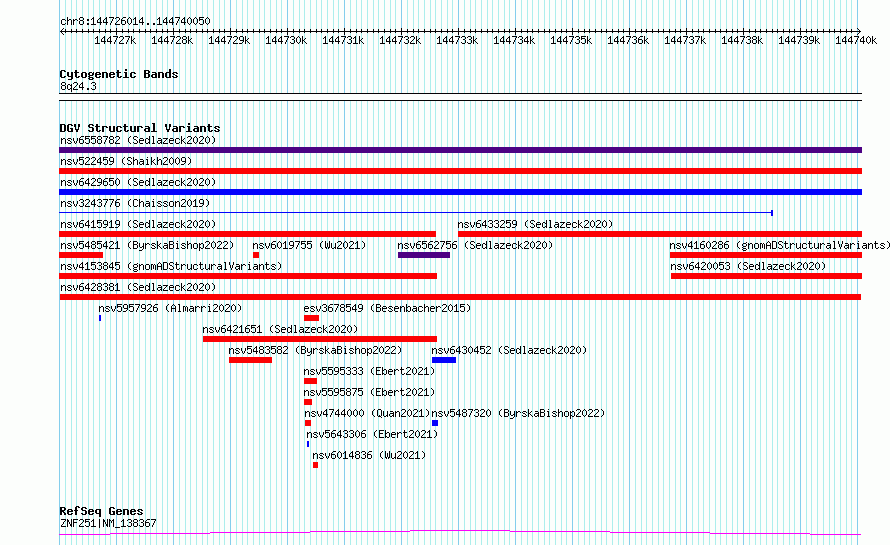Open nsv6430452 (Sedlazeck2020) variant label
Screen dimensions: 890x545
pyautogui.click(x=509, y=350)
